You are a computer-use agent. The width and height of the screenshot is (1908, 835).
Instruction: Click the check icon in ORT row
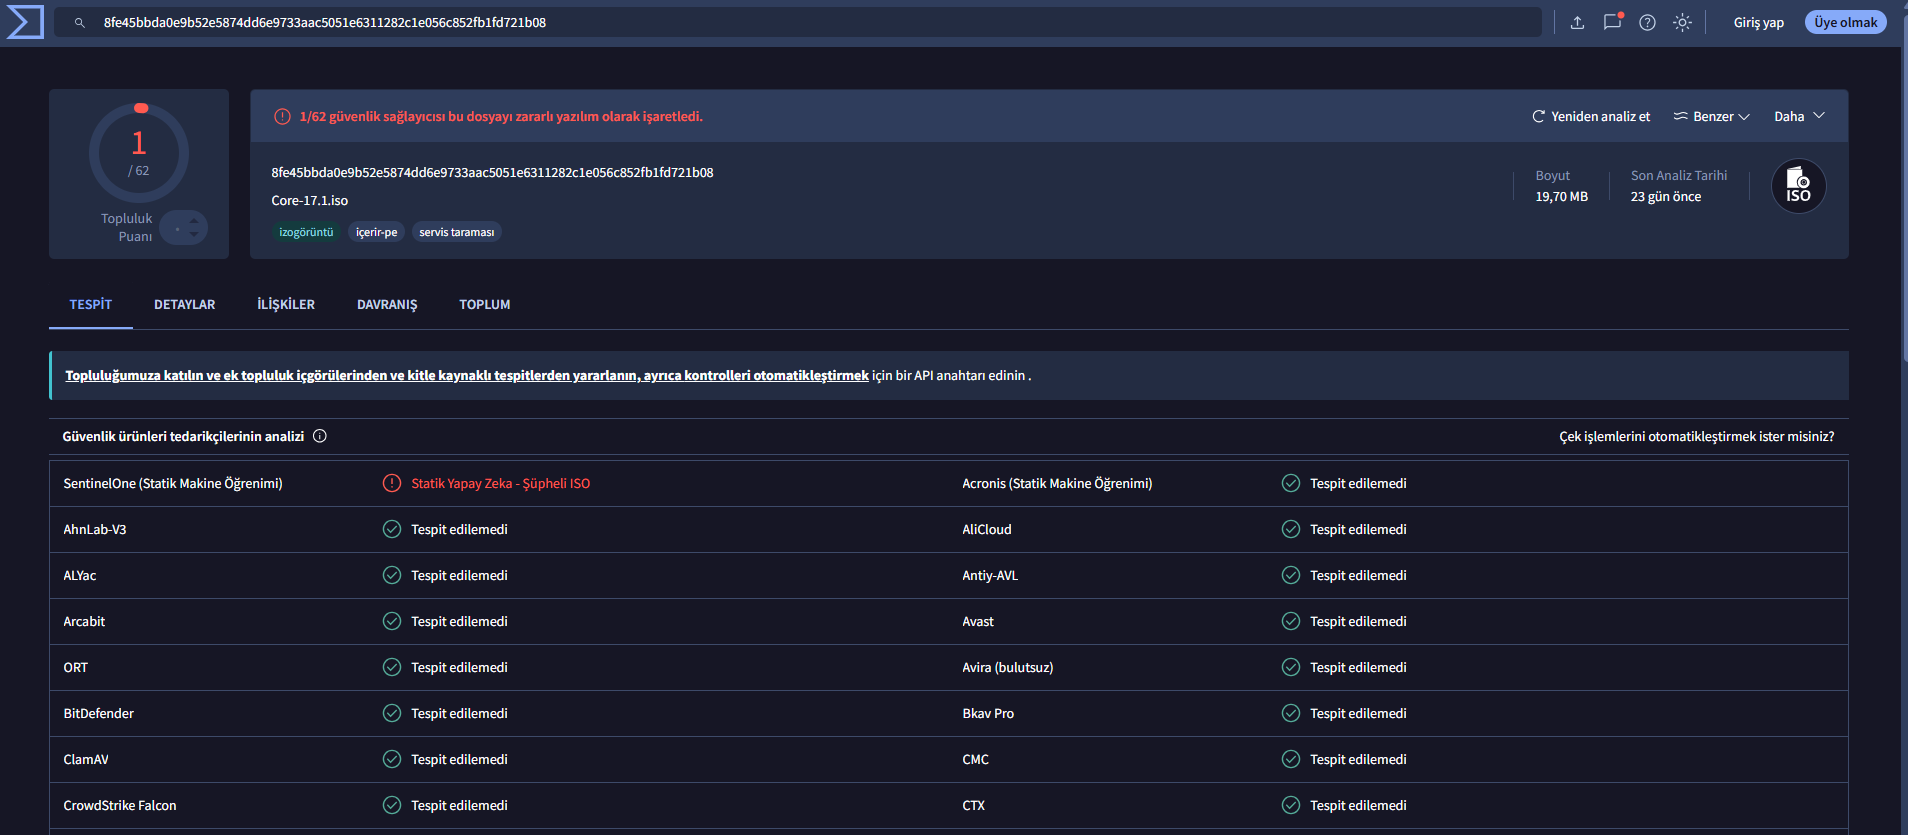point(392,667)
